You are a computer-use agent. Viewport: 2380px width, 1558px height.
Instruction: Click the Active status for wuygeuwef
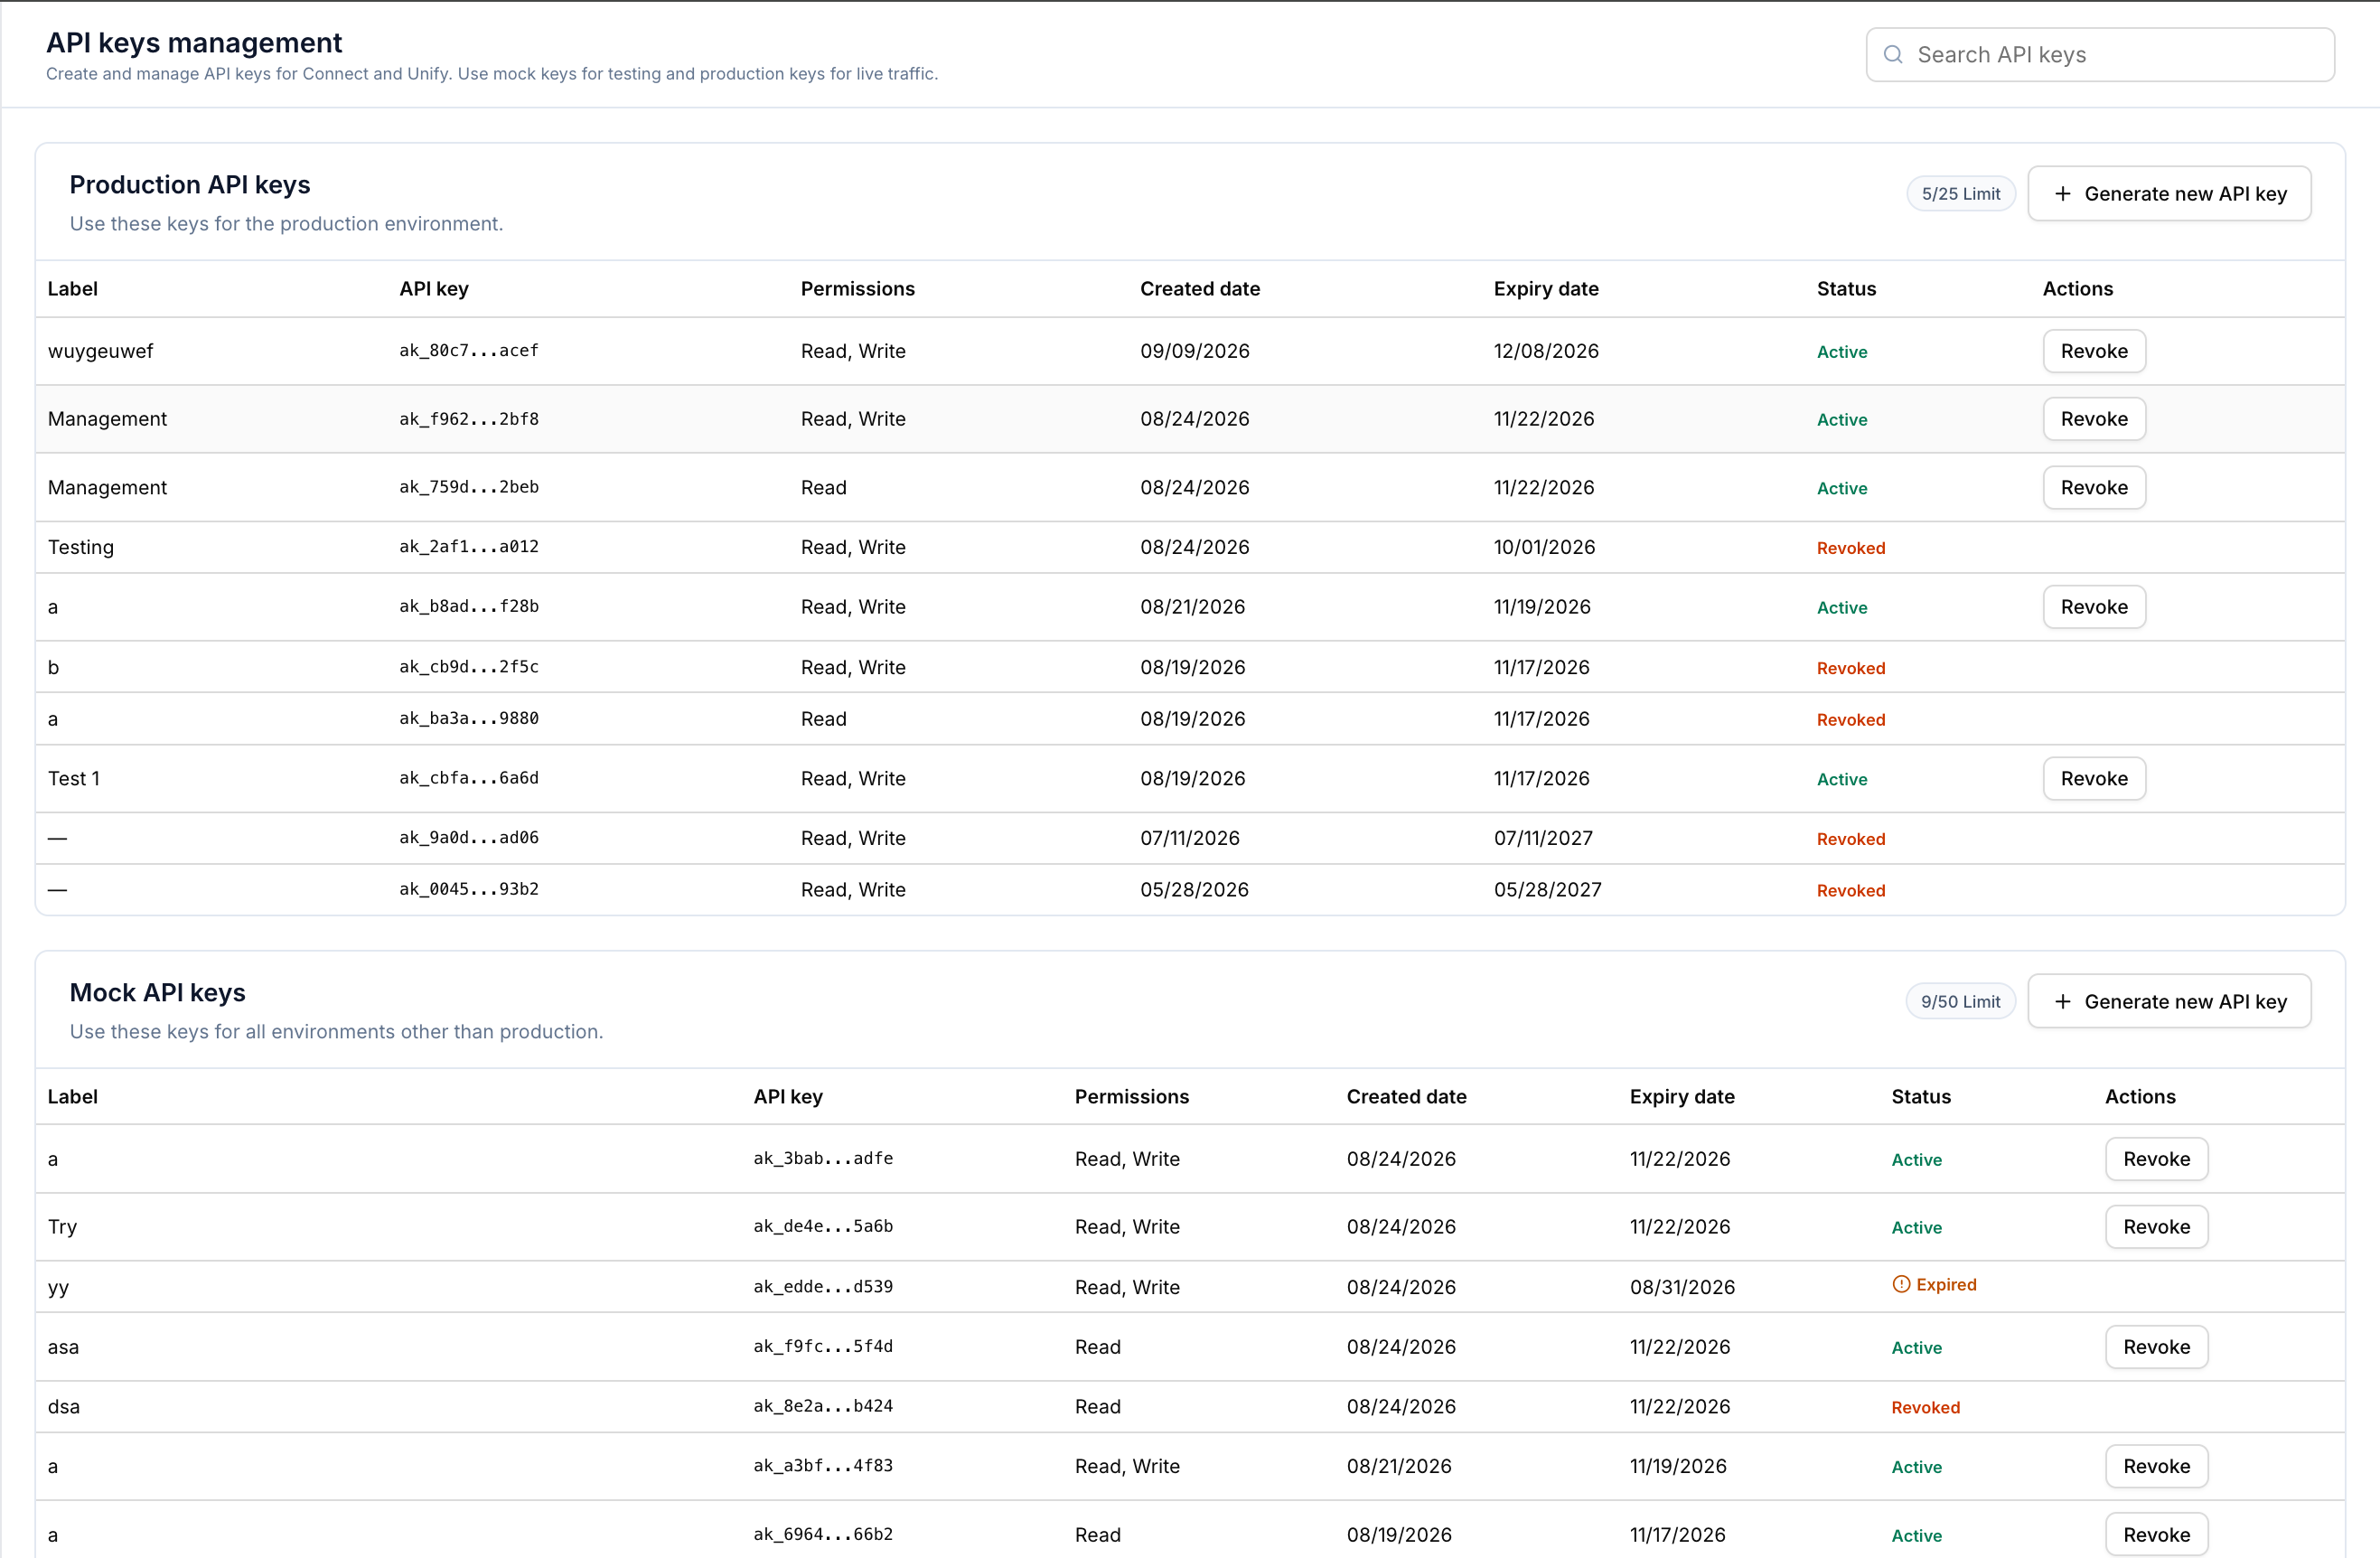coord(1842,352)
